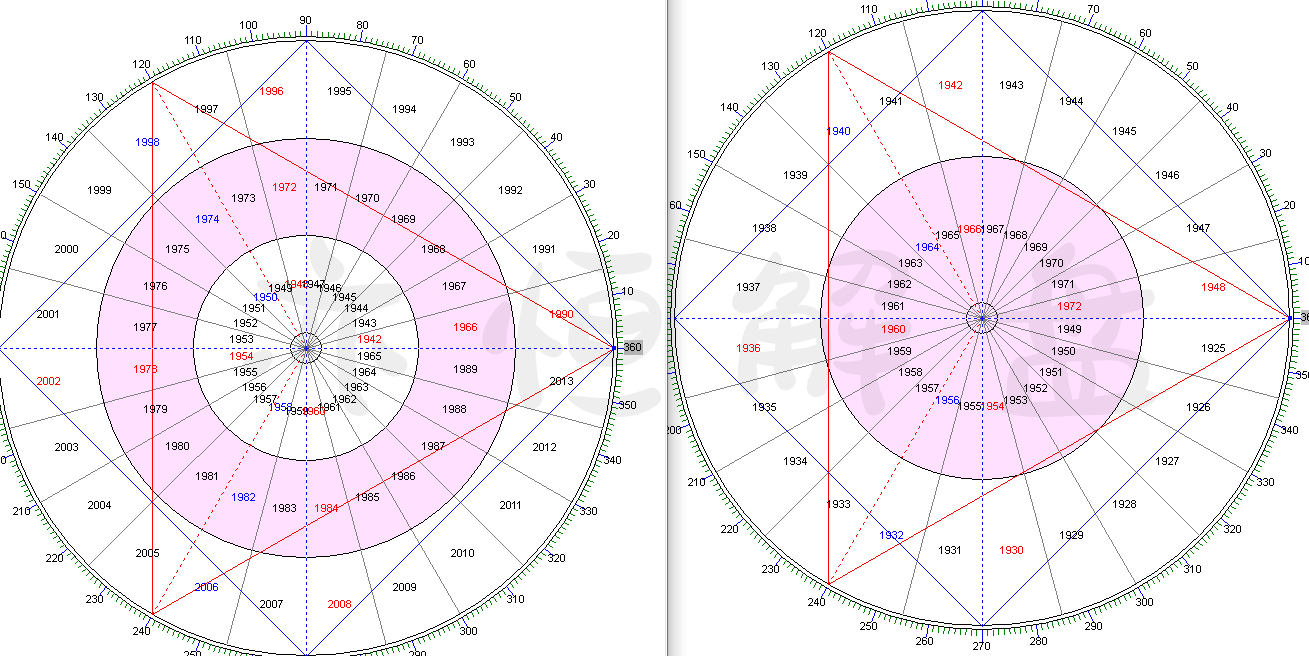Viewport: 1309px width, 656px height.
Task: Select the blue 2006 year label
Action: click(206, 587)
